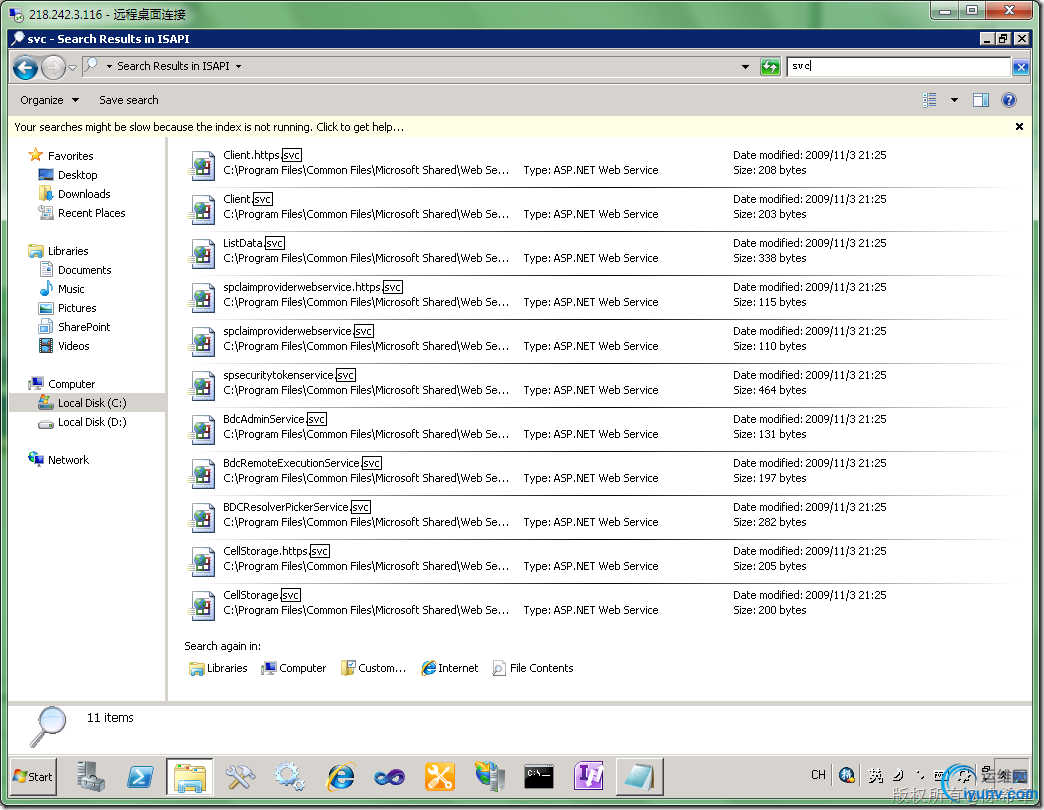Image resolution: width=1044 pixels, height=810 pixels.
Task: Select spsecuritytokenservice.svc file icon
Action: tap(202, 385)
